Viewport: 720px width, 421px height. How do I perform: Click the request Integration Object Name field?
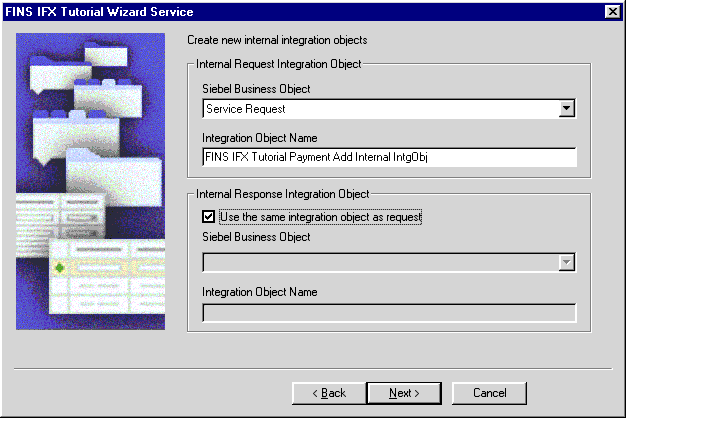coord(389,157)
